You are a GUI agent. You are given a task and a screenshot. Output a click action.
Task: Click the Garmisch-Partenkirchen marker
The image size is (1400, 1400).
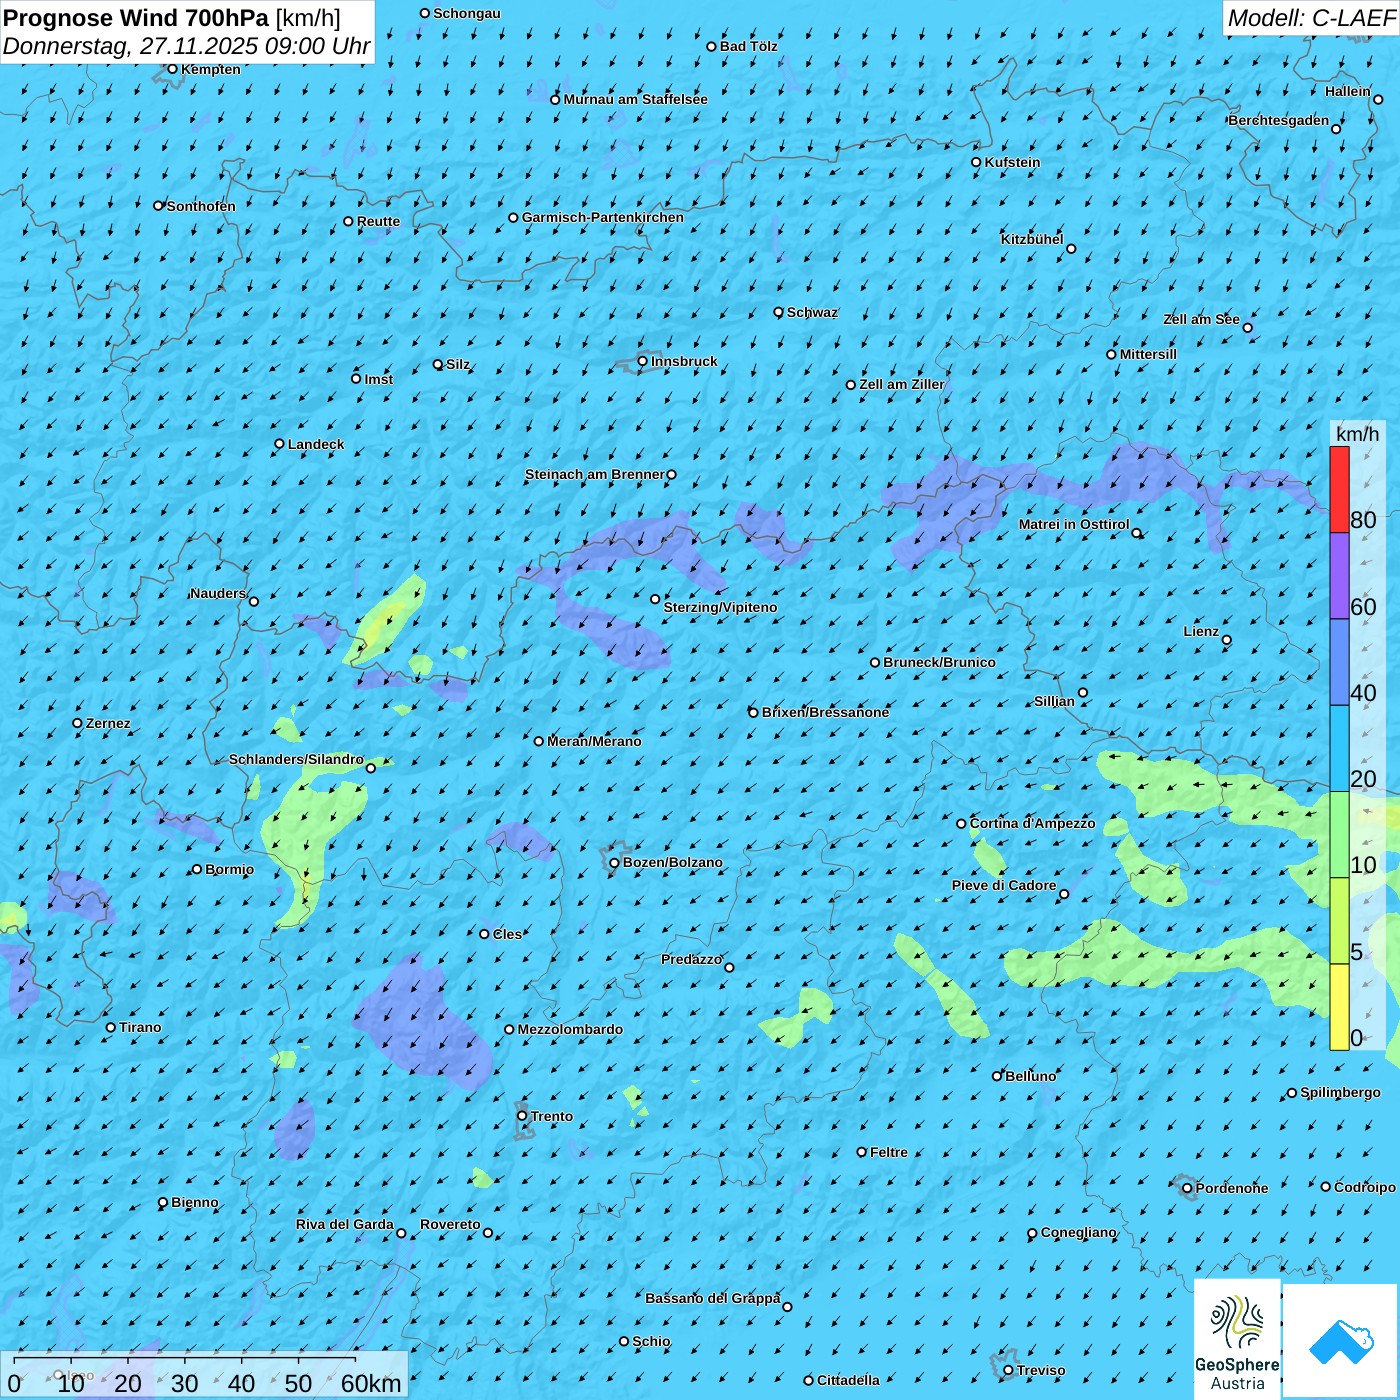(514, 217)
